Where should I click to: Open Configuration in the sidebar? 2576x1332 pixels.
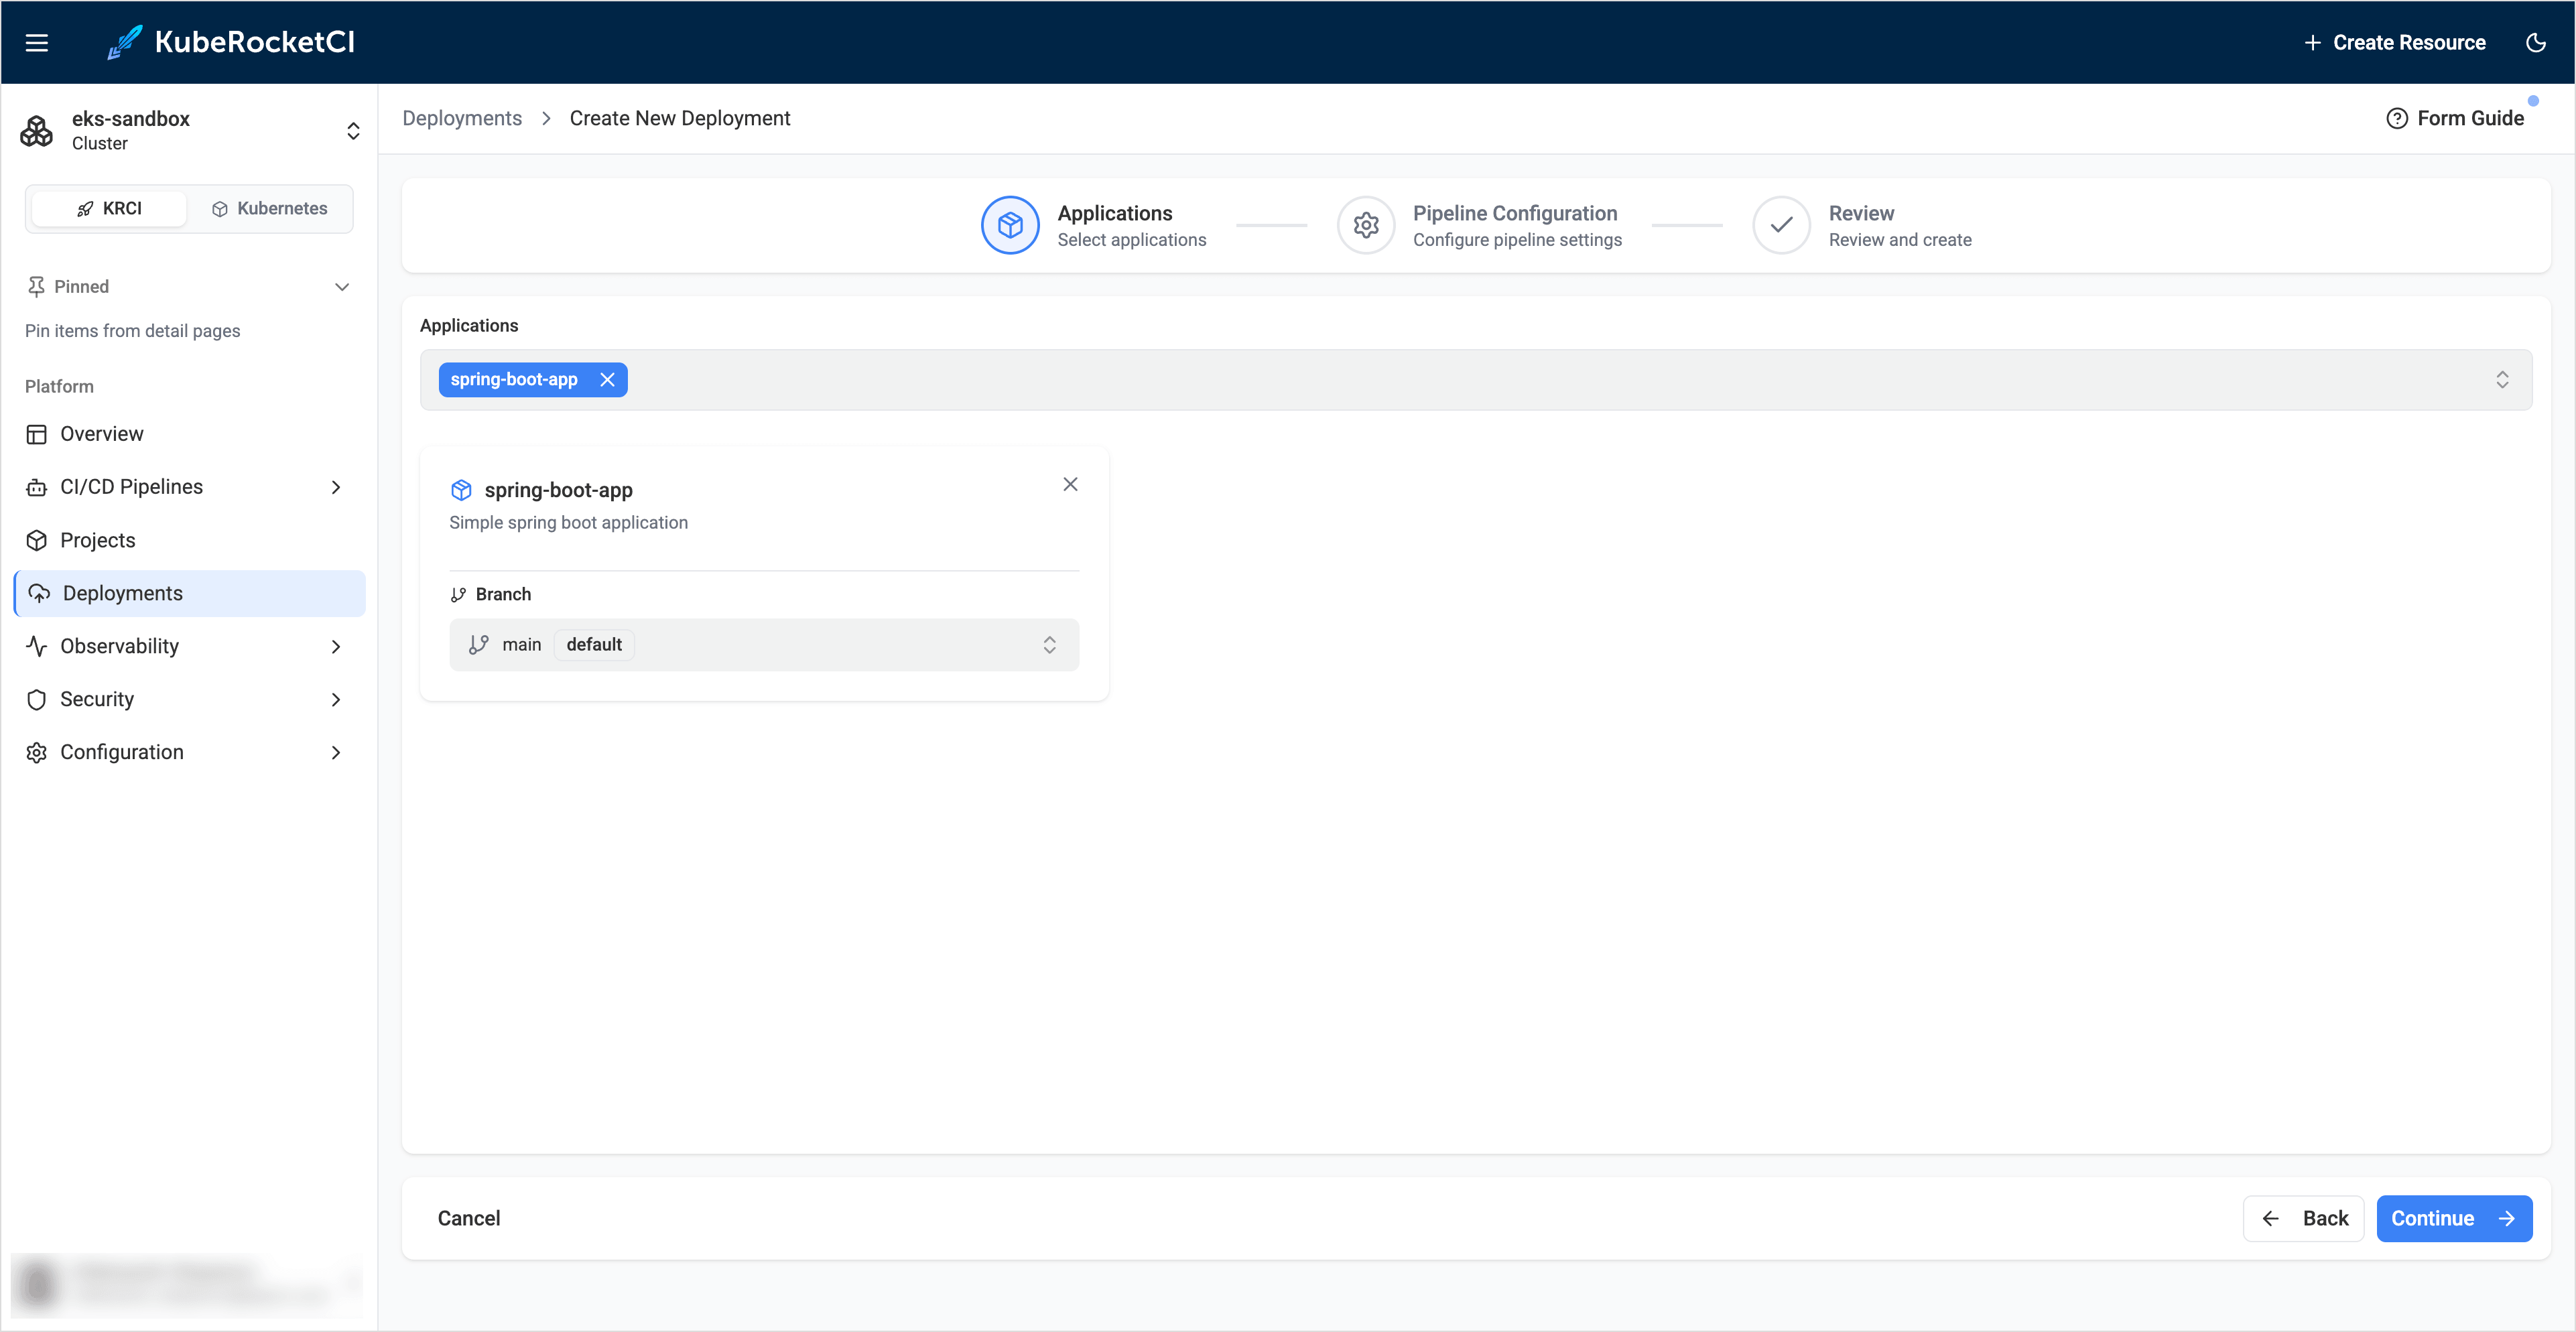click(189, 752)
